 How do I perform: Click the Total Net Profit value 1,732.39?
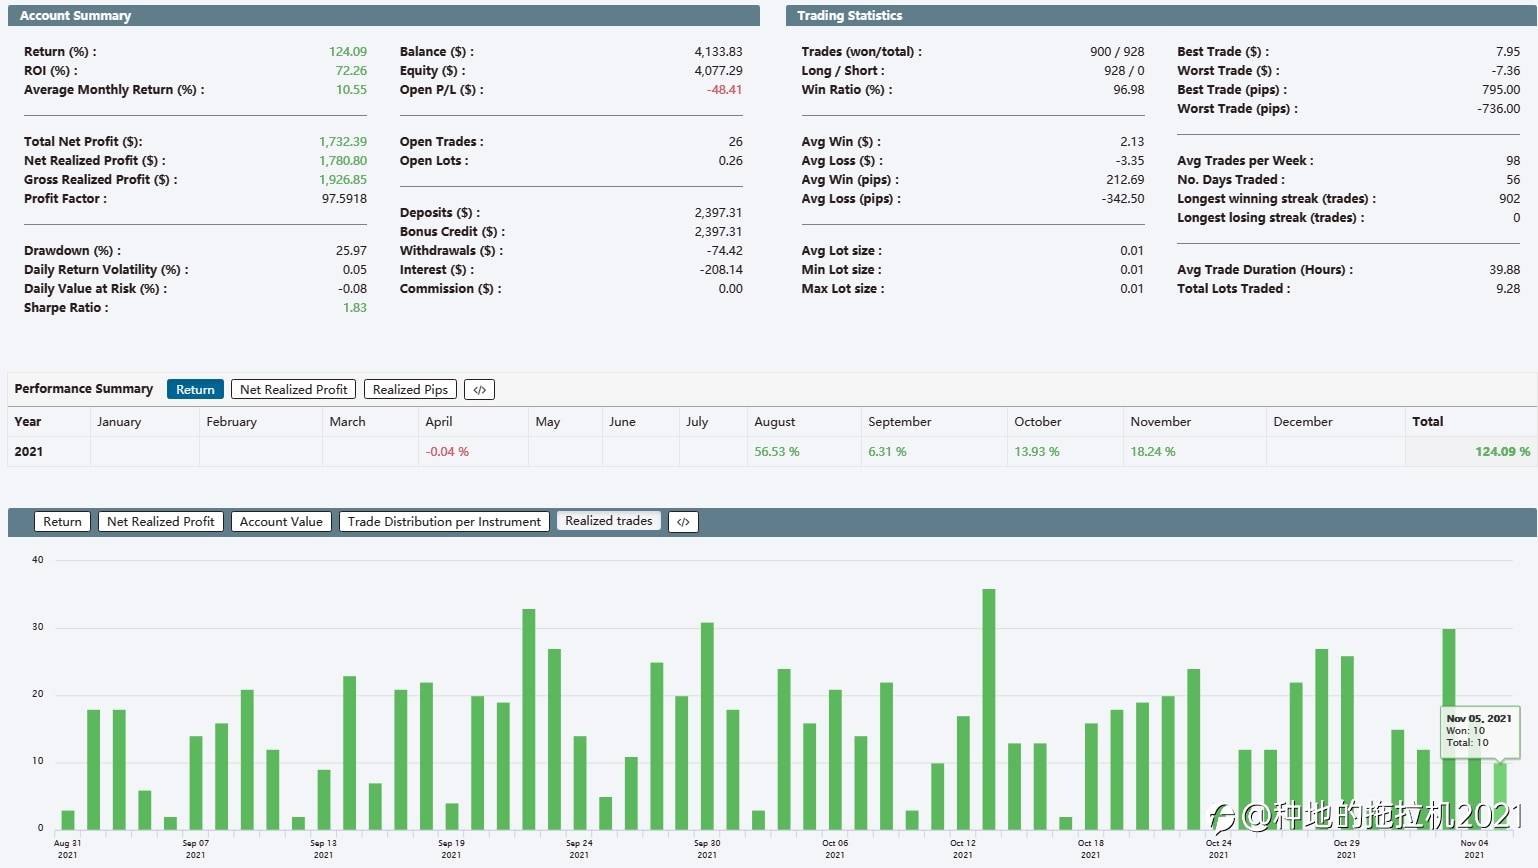pos(343,142)
